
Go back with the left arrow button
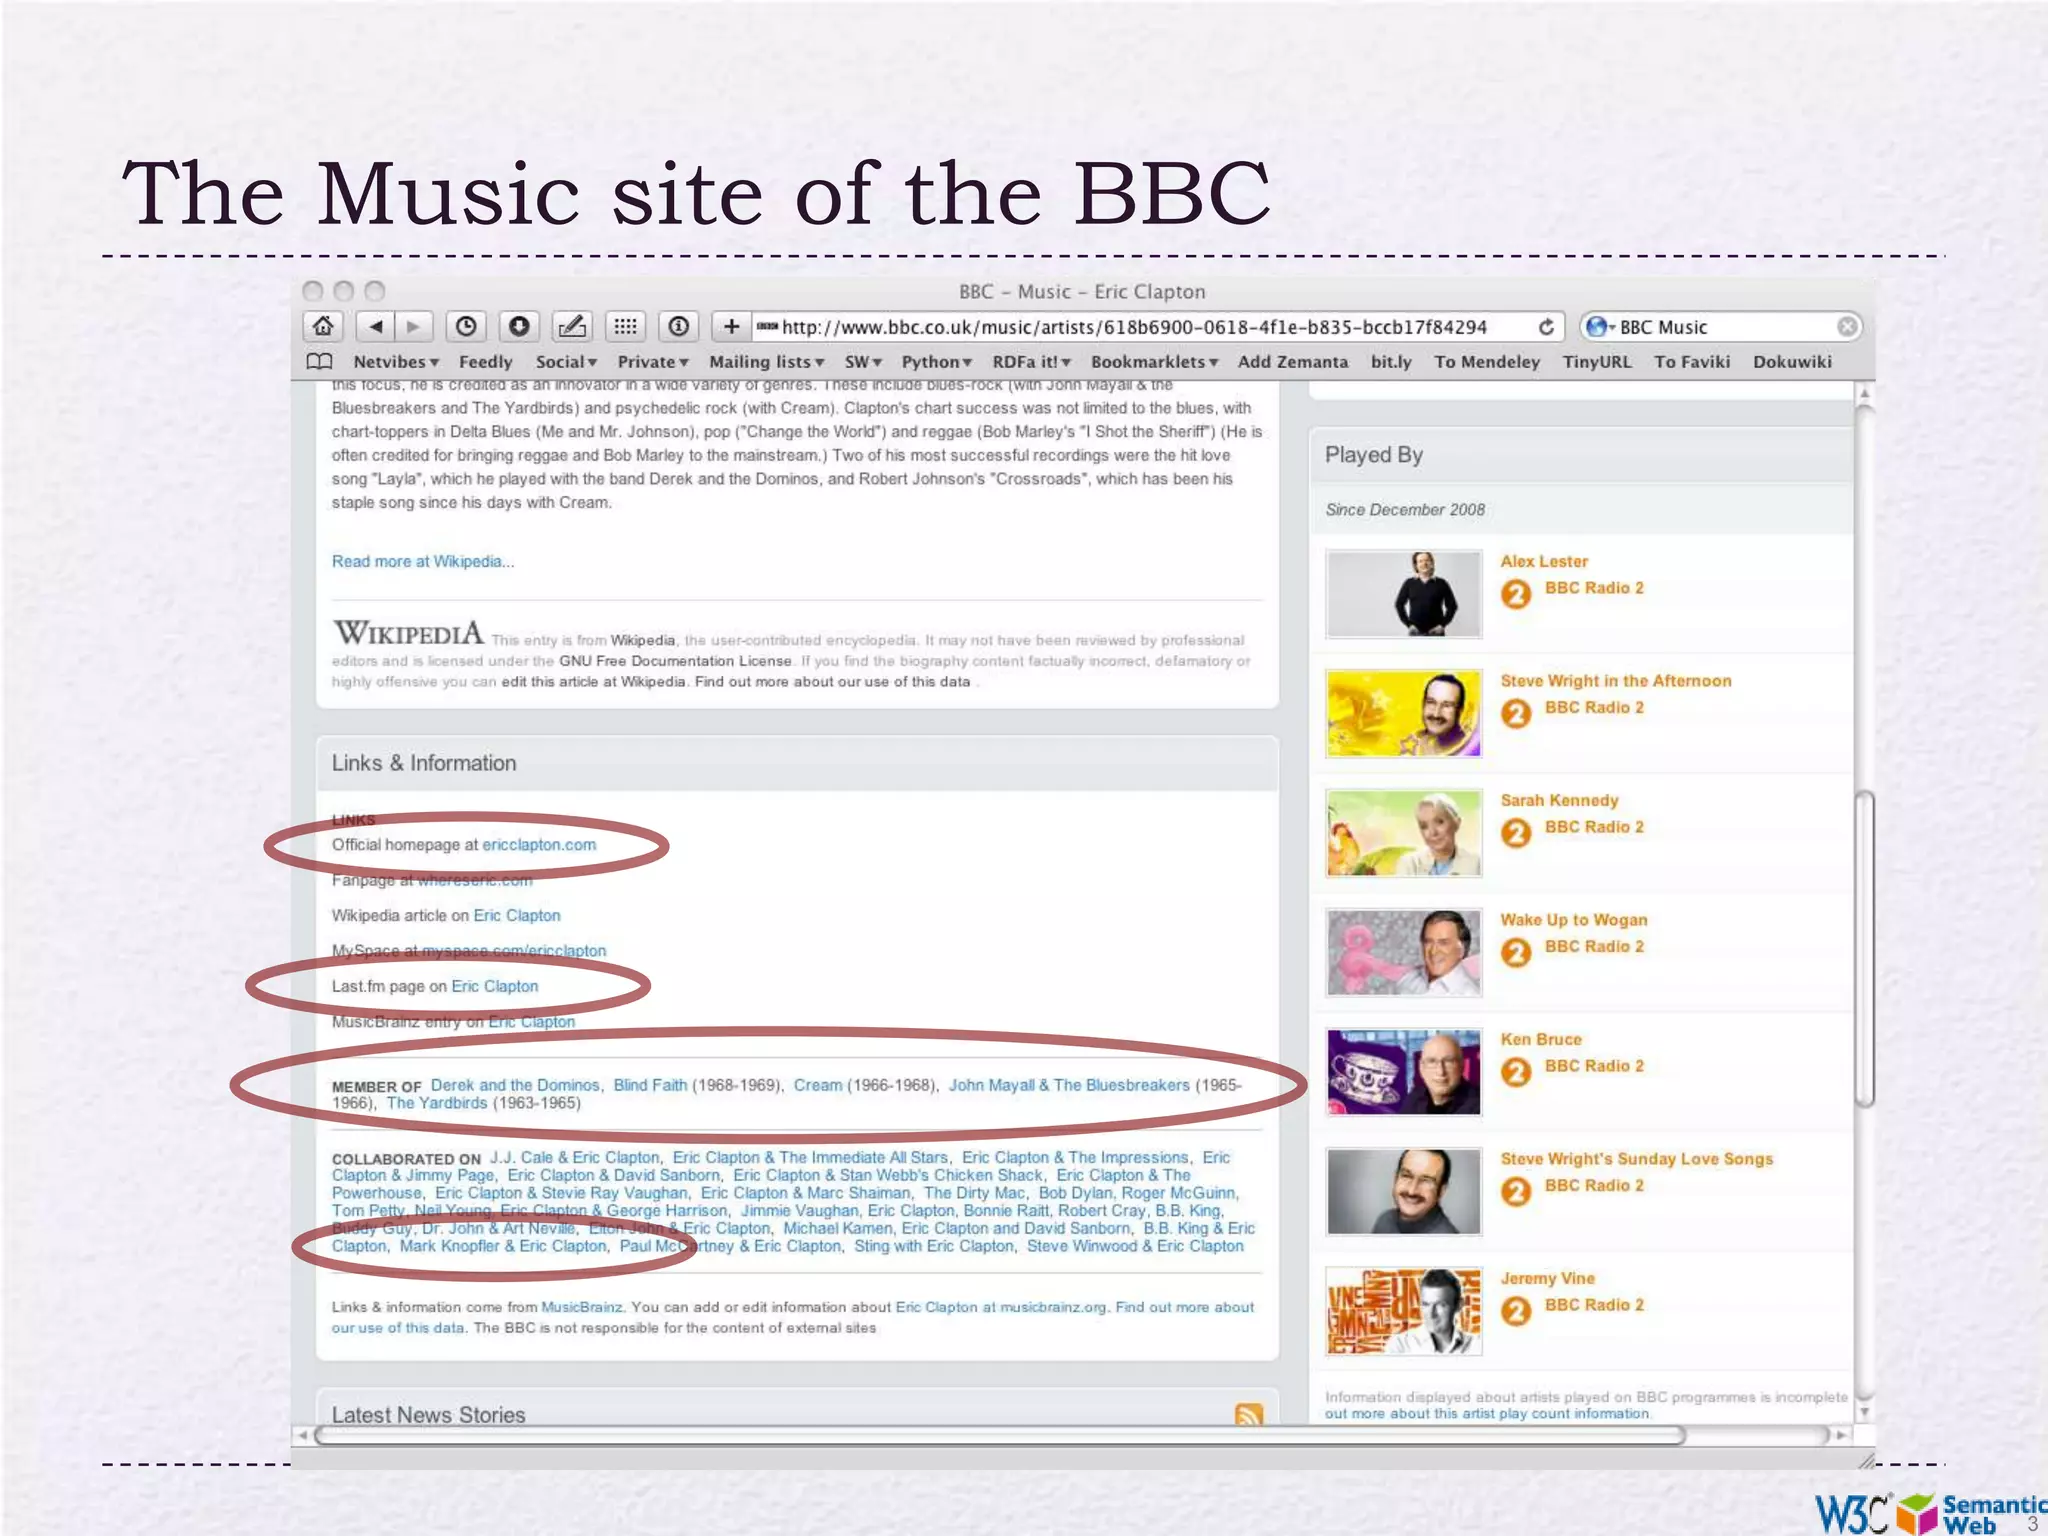pyautogui.click(x=376, y=326)
